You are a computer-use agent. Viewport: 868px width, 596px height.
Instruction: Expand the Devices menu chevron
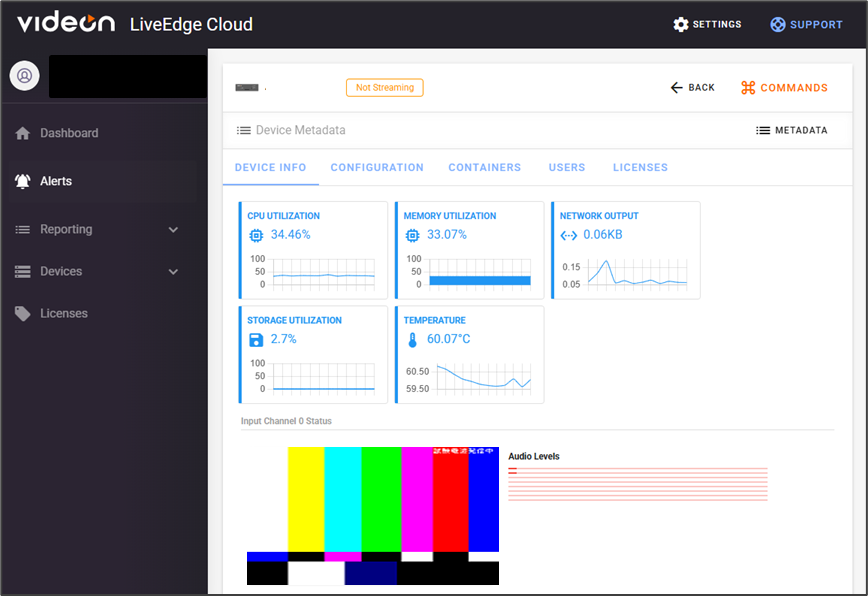pyautogui.click(x=173, y=271)
